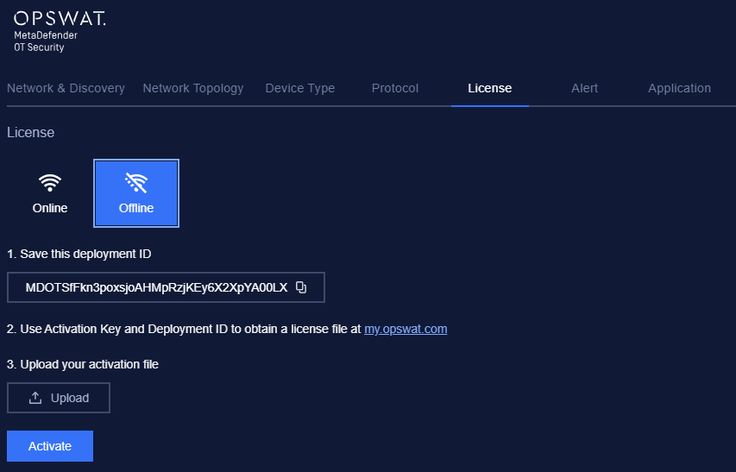736x472 pixels.
Task: Select the Offline license mode
Action: (136, 193)
